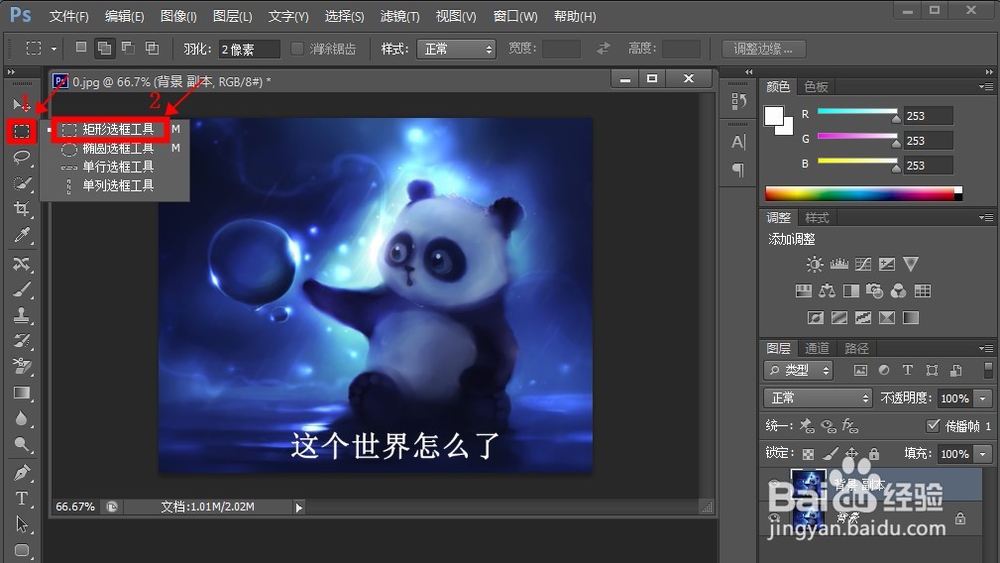This screenshot has height=563, width=1000.
Task: Open the Layers panel options menu
Action: [986, 348]
